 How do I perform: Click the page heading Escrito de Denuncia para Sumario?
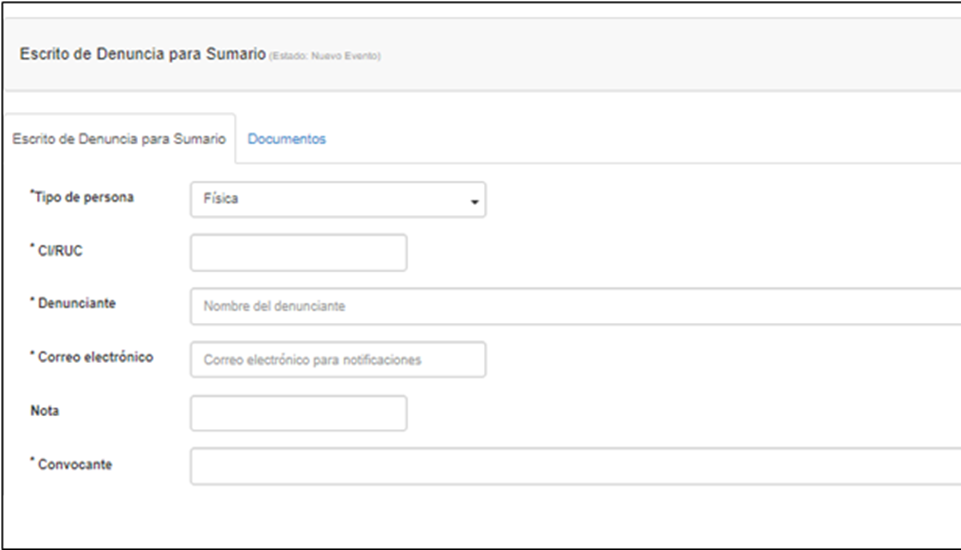[x=141, y=54]
